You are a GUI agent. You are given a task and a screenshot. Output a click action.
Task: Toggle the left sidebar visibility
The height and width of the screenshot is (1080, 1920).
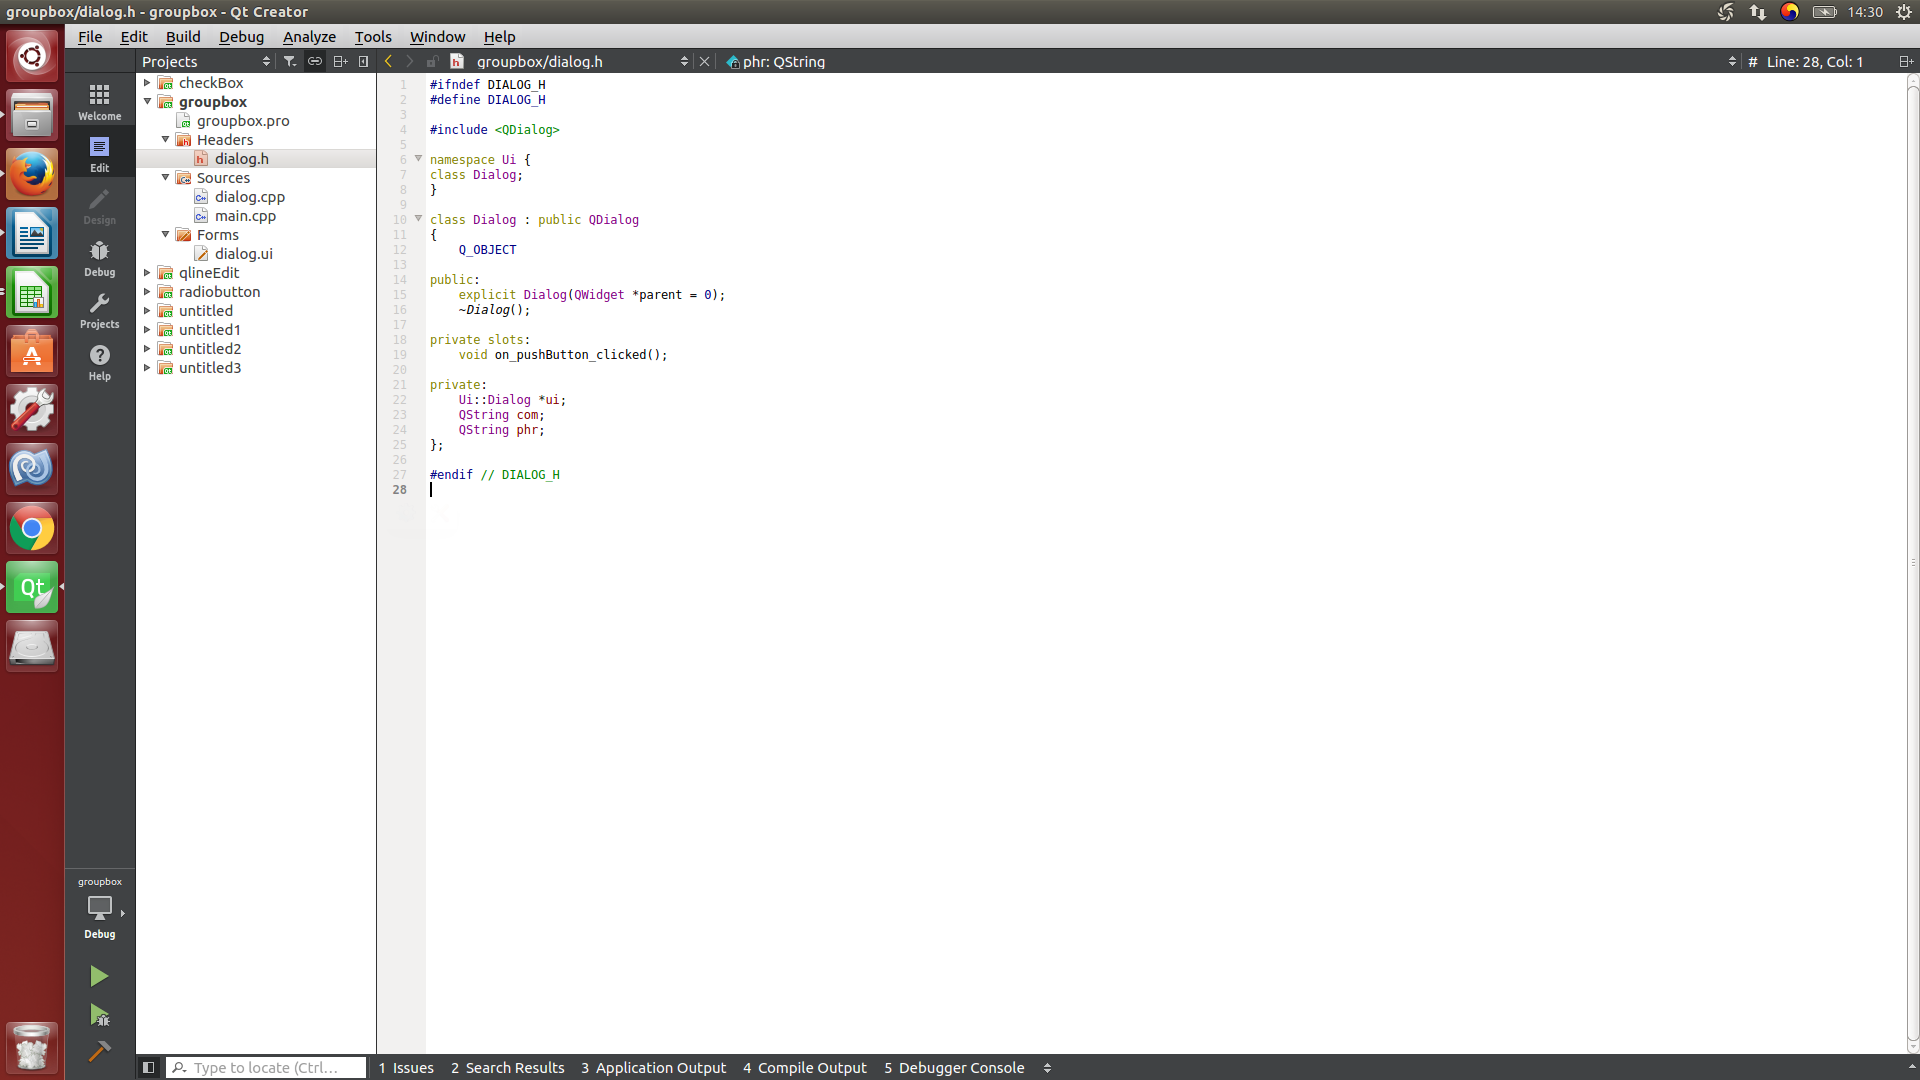pyautogui.click(x=148, y=1067)
